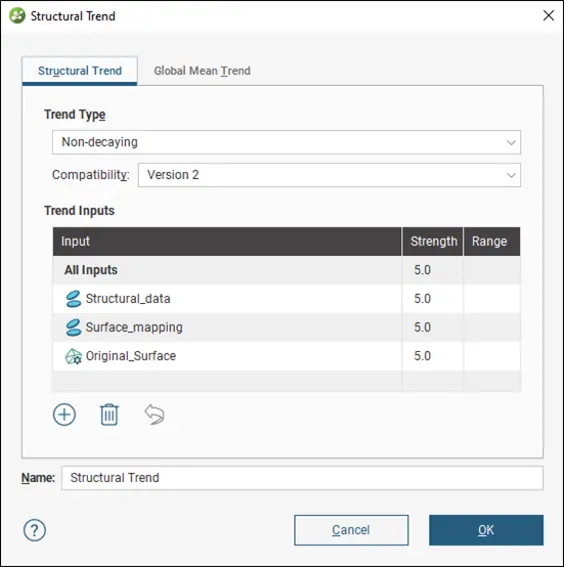Switch to the Global Mean Trend tab

(202, 71)
